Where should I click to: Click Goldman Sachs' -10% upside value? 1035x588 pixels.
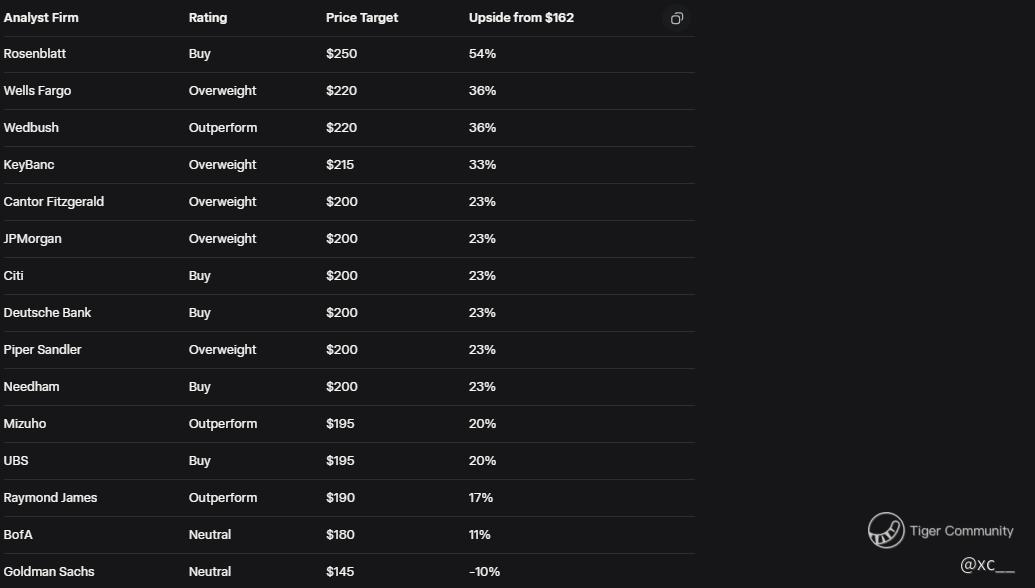(x=484, y=572)
